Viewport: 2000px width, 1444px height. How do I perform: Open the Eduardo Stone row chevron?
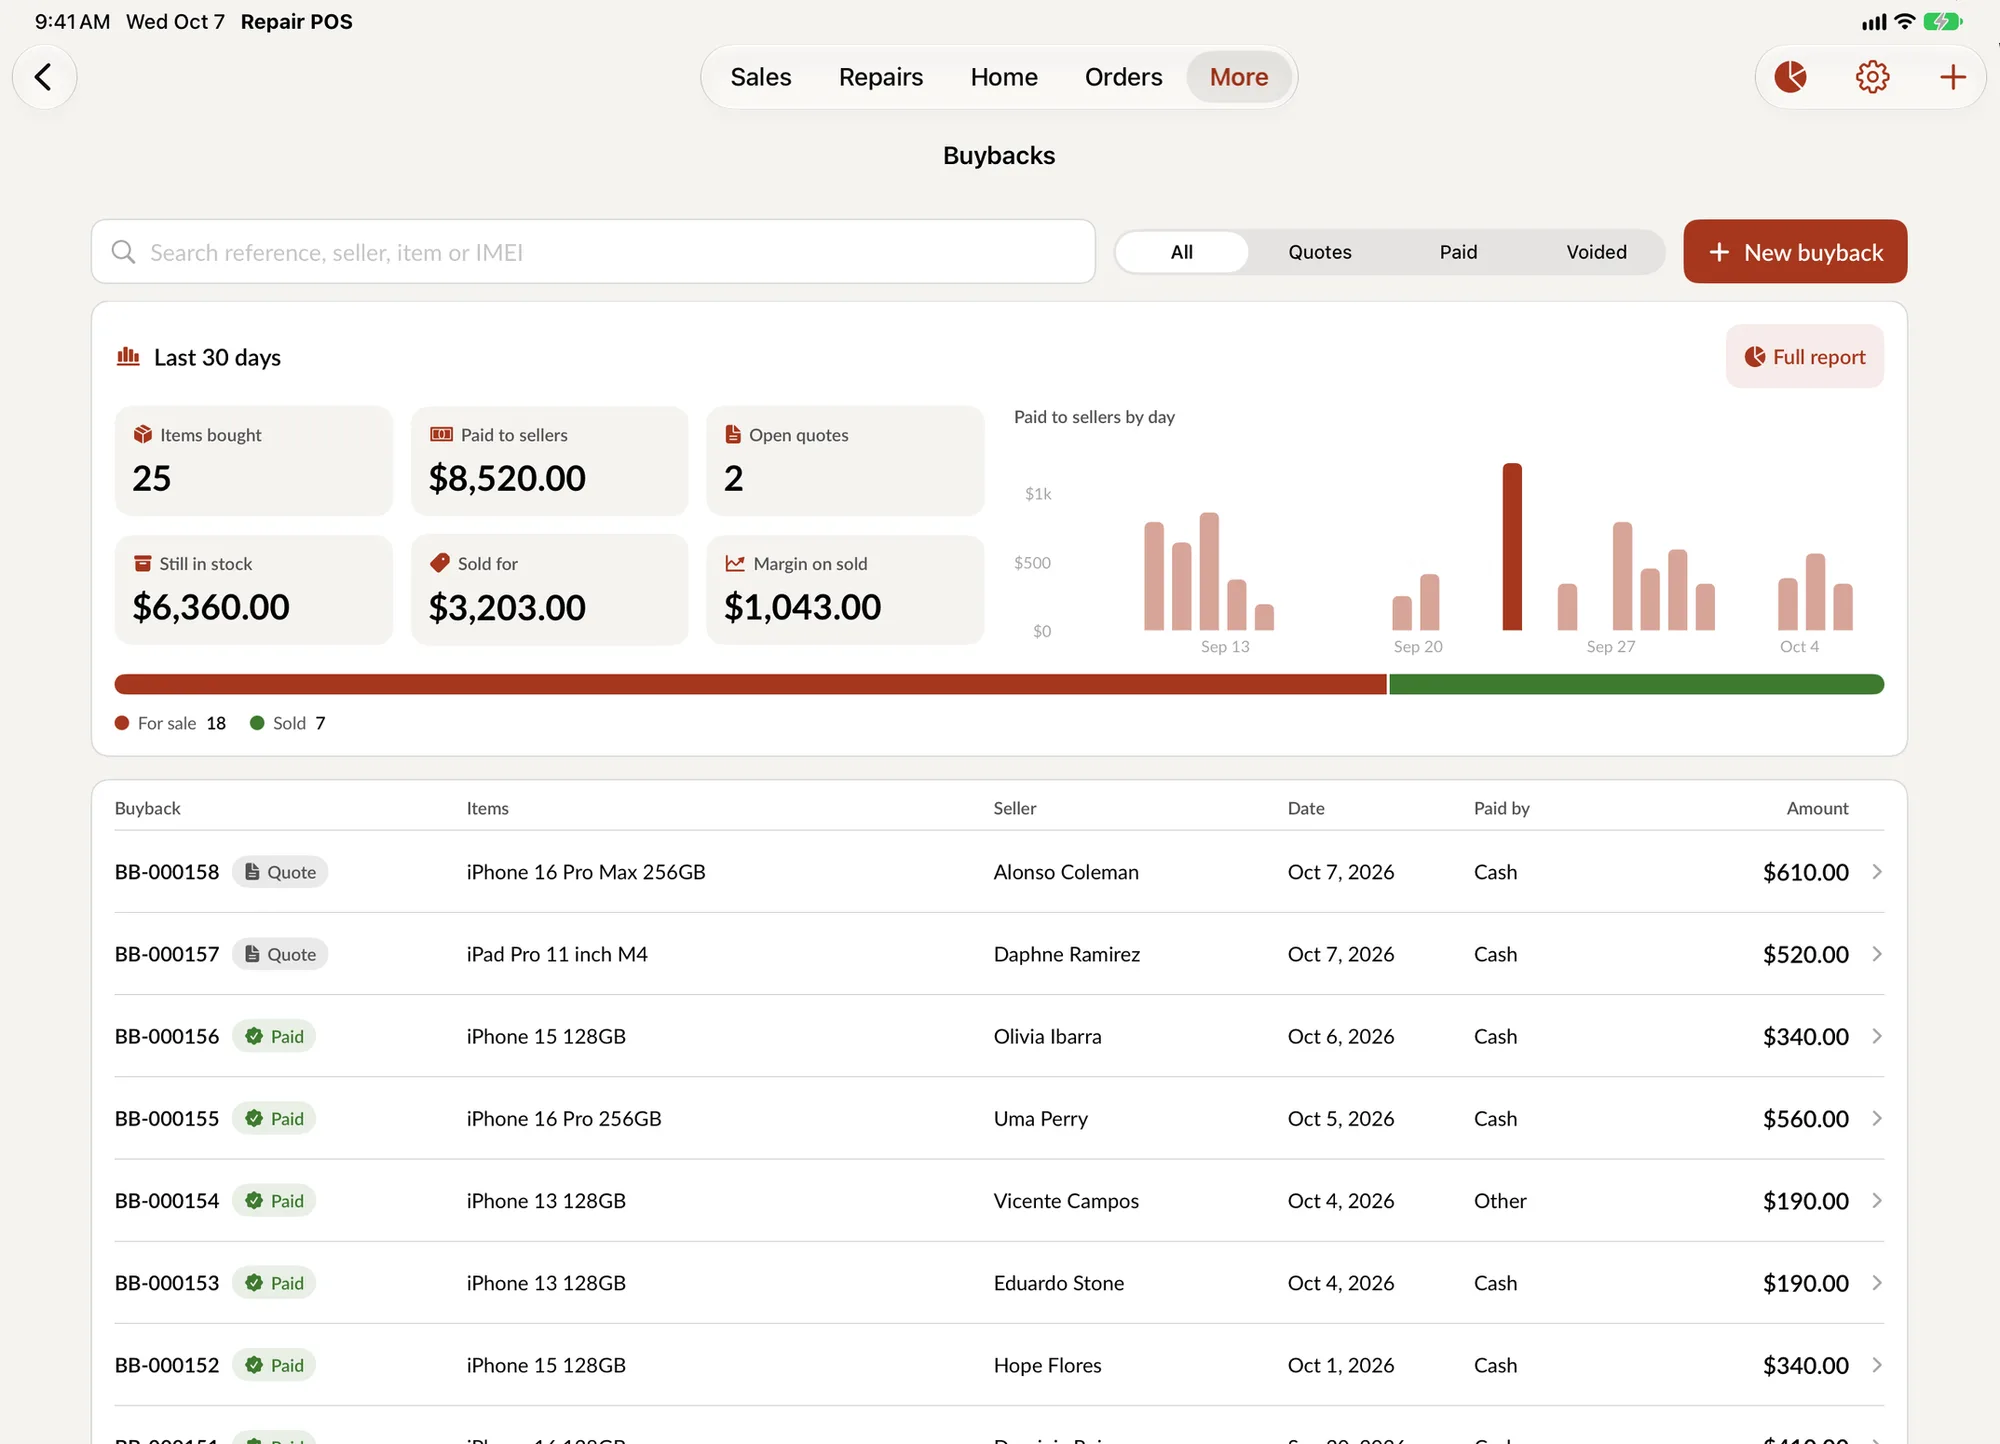tap(1877, 1282)
